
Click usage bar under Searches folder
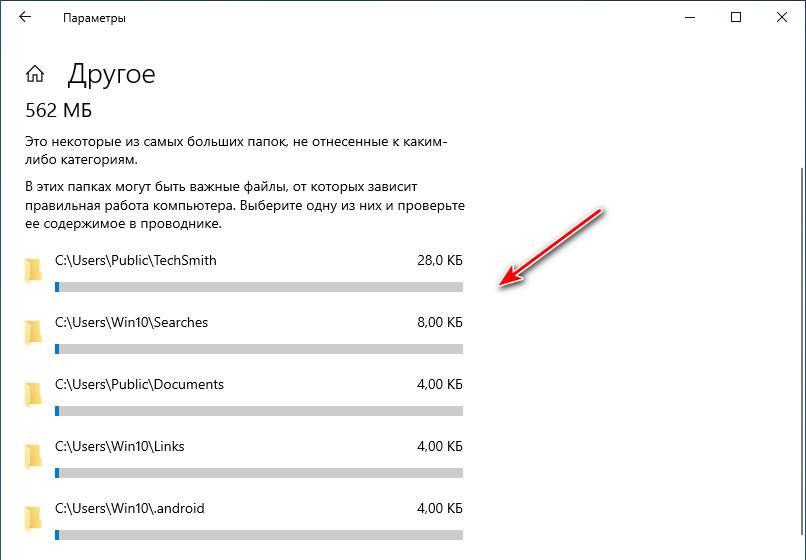[x=259, y=349]
